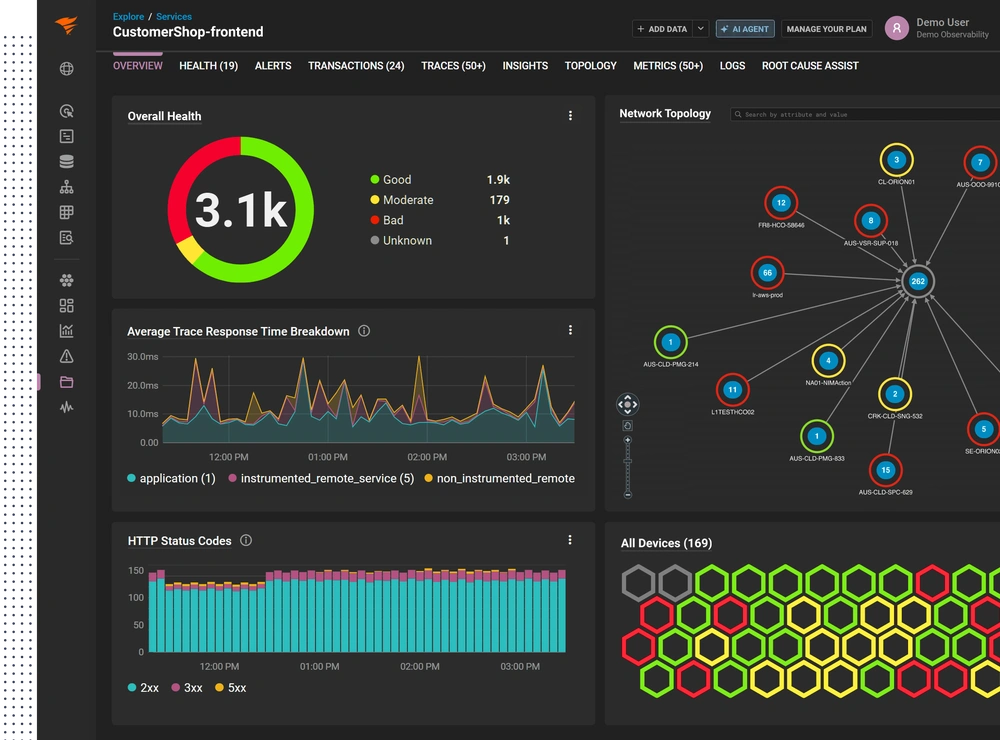Open the chart analytics sidebar icon
The image size is (1000, 740).
(66, 330)
